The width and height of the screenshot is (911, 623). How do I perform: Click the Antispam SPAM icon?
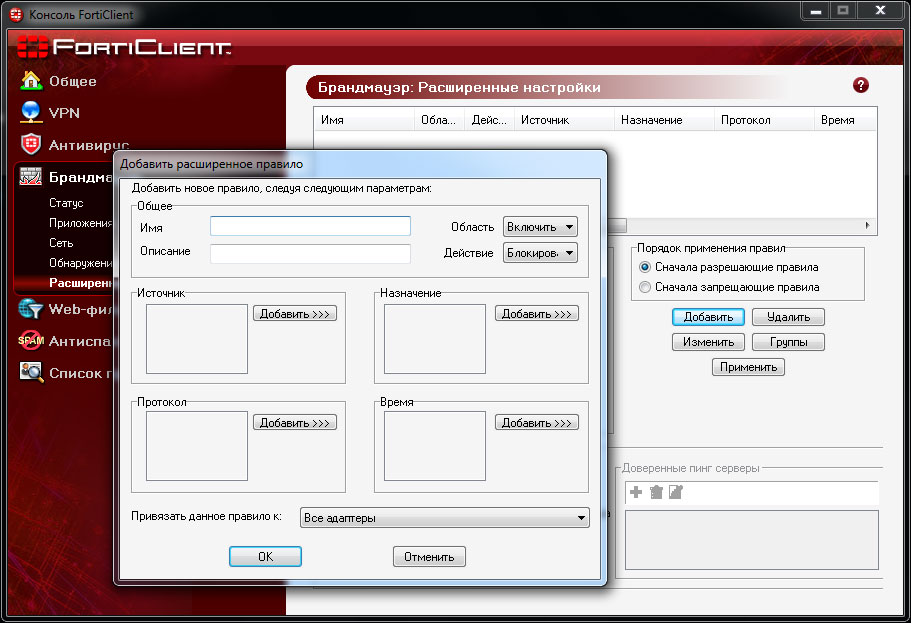[31, 341]
